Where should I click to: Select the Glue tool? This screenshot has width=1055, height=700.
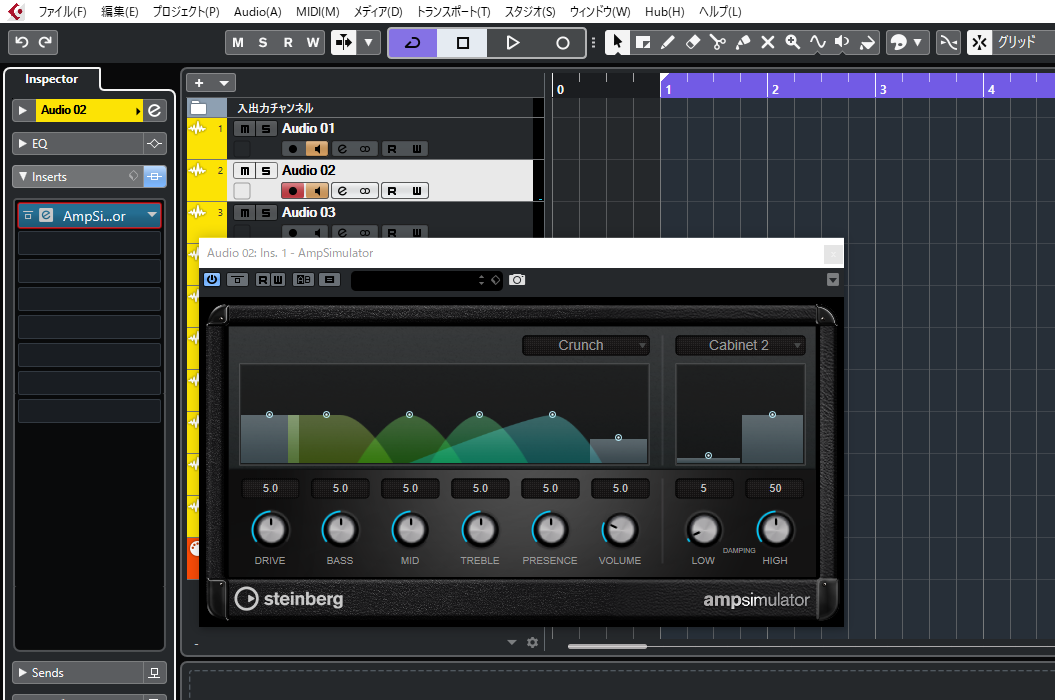click(x=743, y=42)
